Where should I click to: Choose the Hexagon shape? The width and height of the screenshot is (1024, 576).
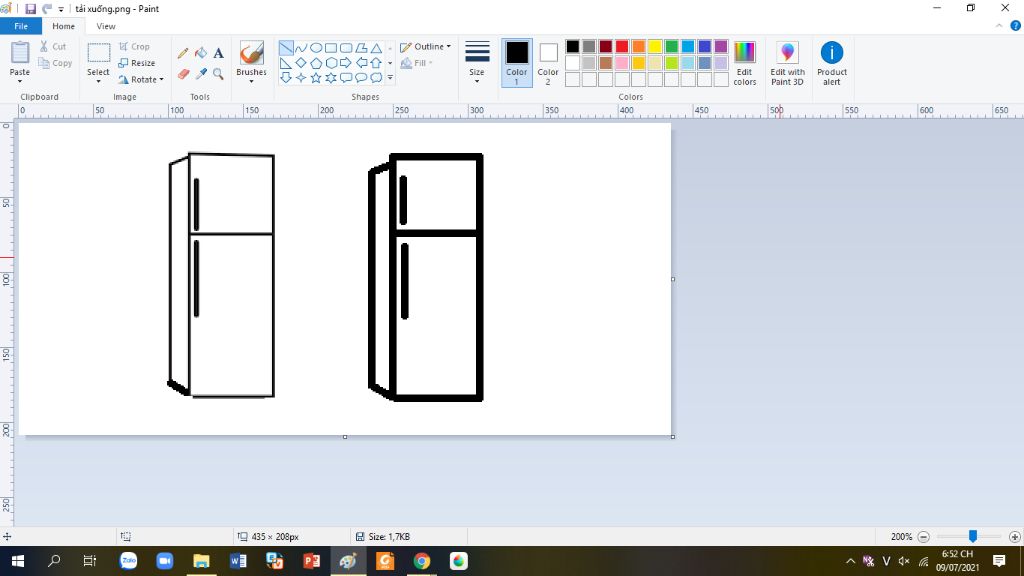pos(331,63)
